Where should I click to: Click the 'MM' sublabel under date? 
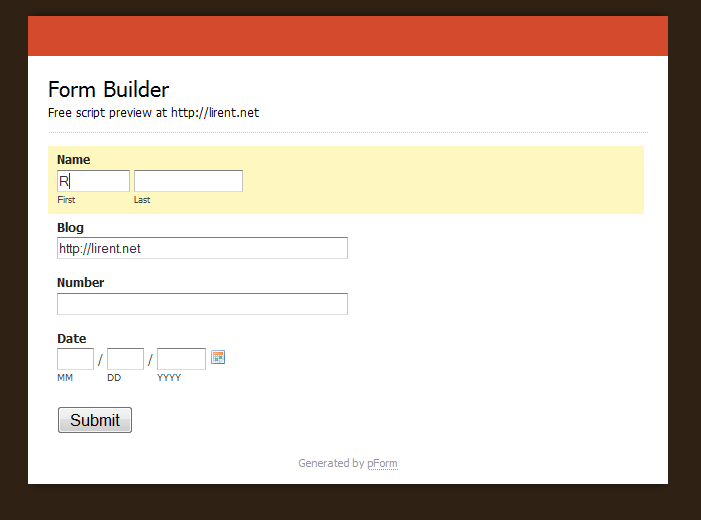tap(65, 378)
